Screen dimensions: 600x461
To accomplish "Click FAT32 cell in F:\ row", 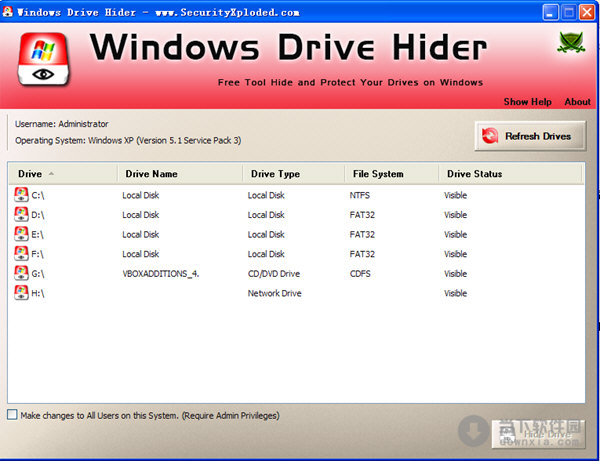I will pyautogui.click(x=362, y=254).
